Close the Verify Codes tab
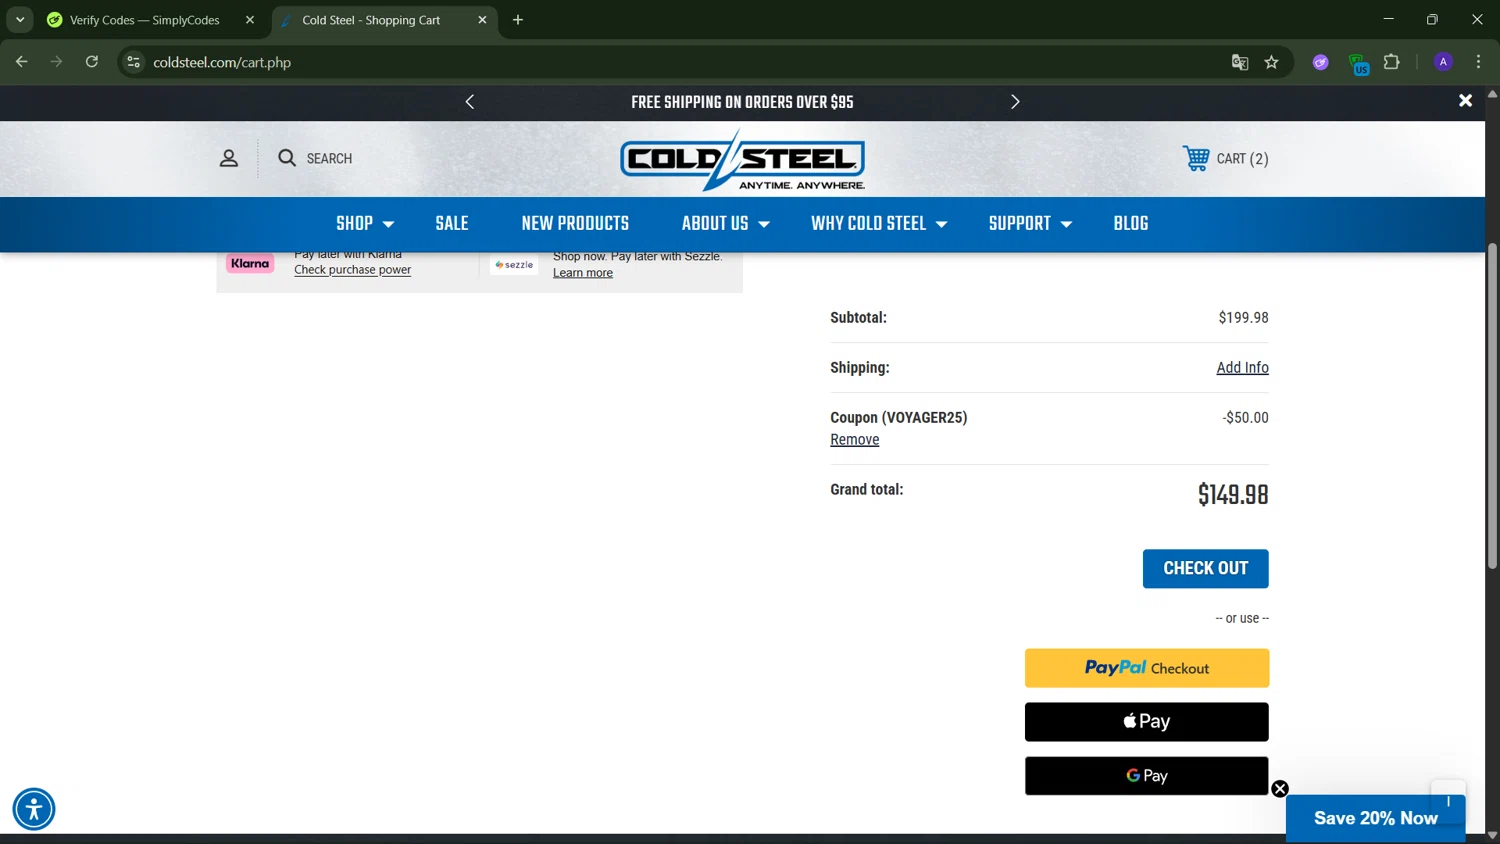The height and width of the screenshot is (844, 1500). tap(250, 20)
